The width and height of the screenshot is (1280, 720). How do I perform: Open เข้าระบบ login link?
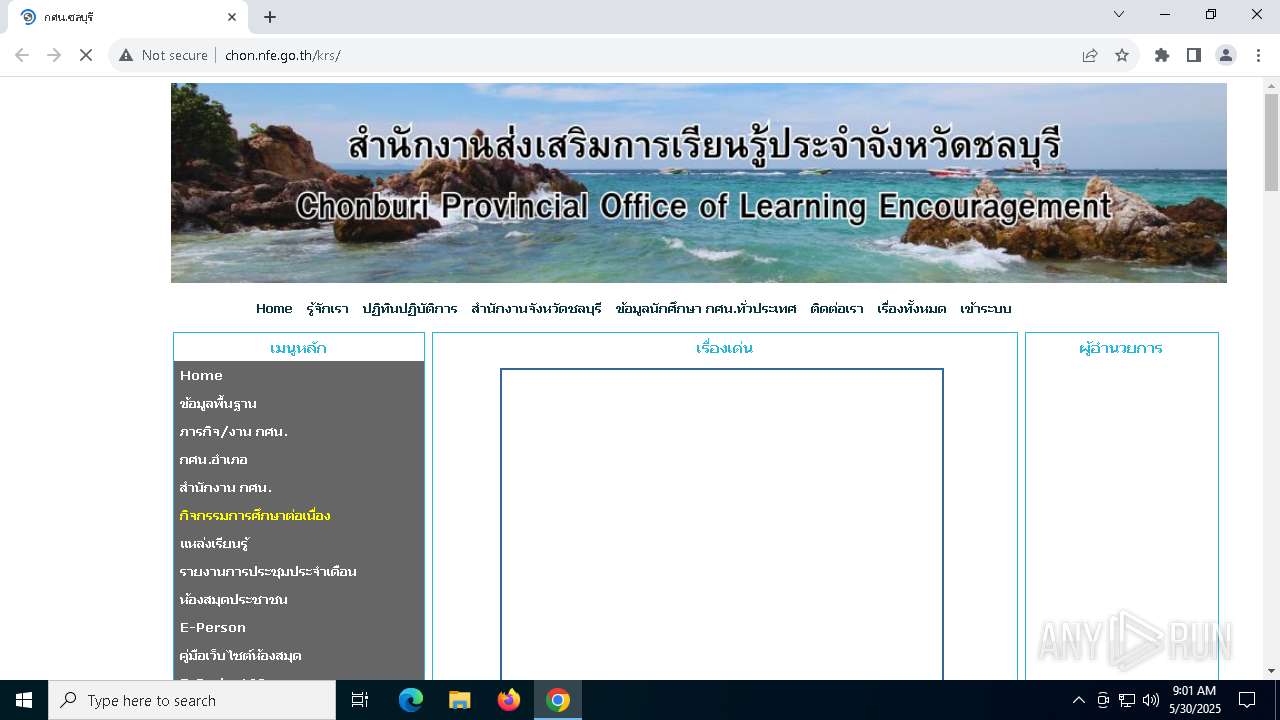[986, 309]
